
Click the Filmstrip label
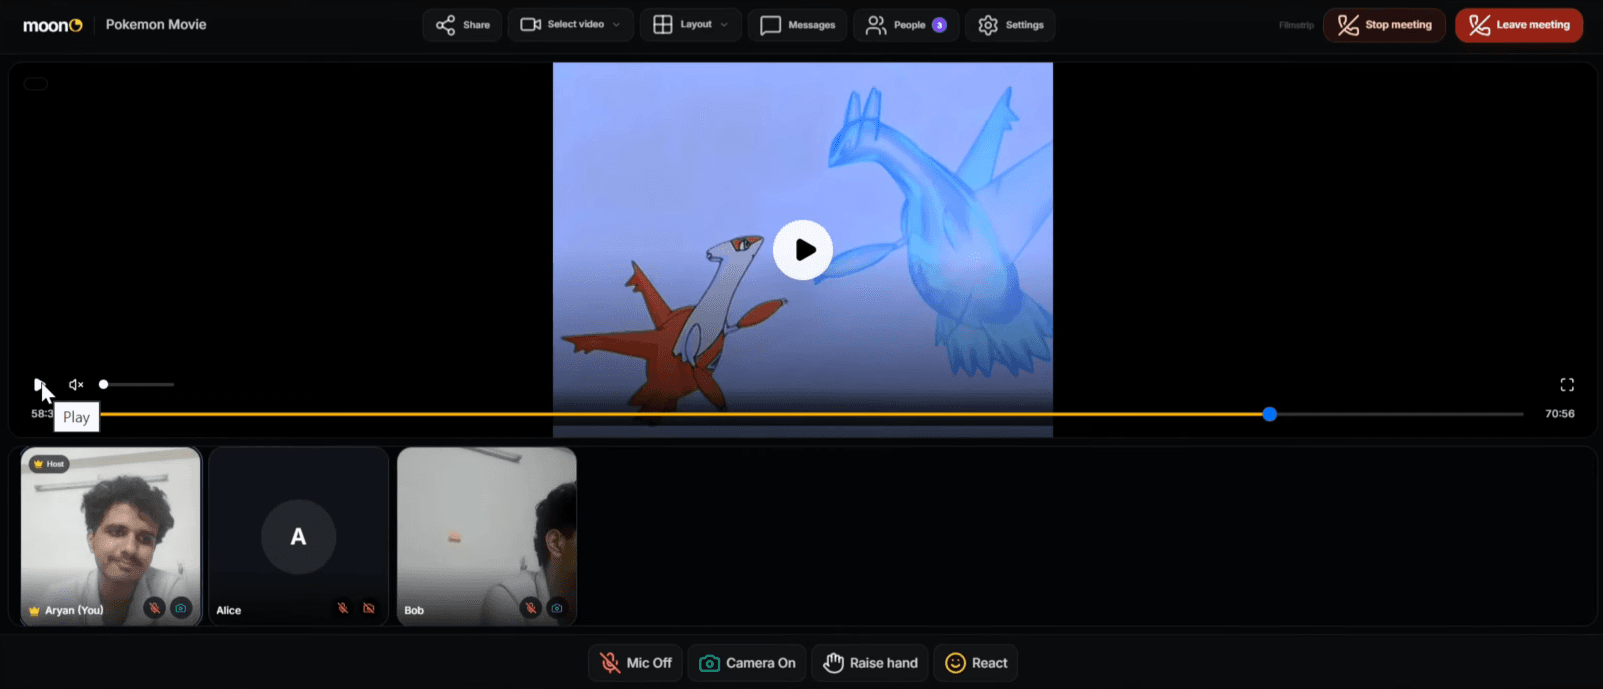[1296, 25]
